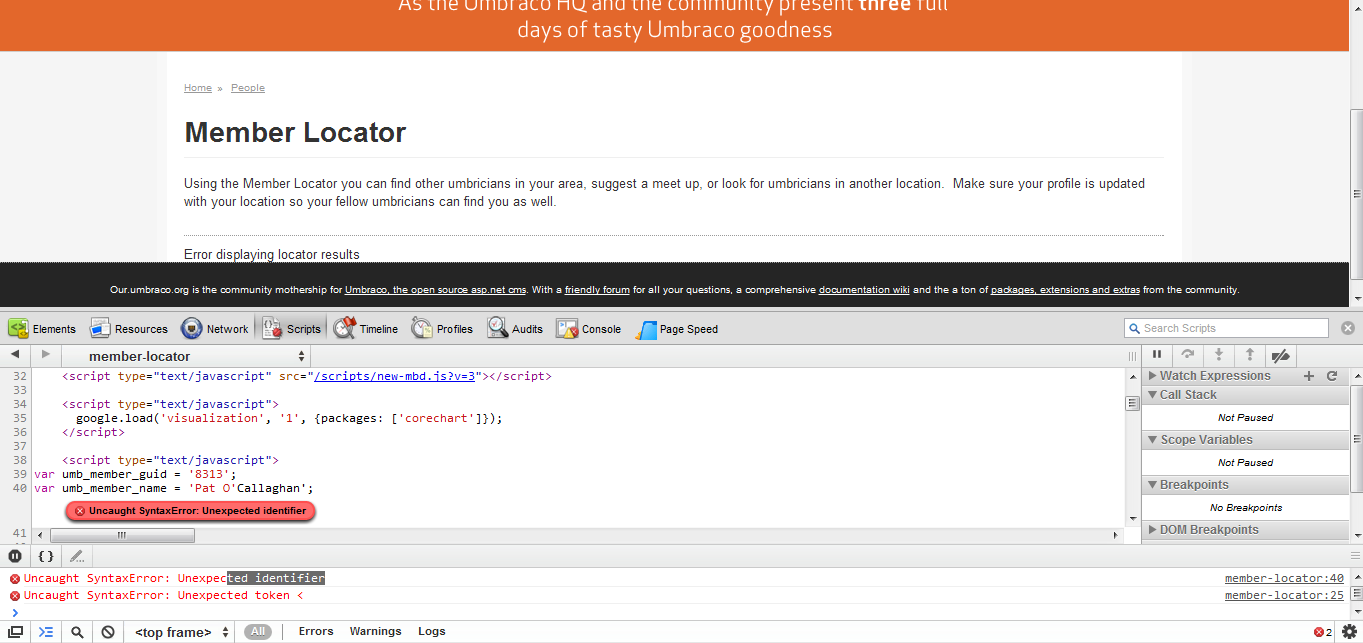1363x643 pixels.
Task: Click line number 40 in gutter
Action: 20,488
